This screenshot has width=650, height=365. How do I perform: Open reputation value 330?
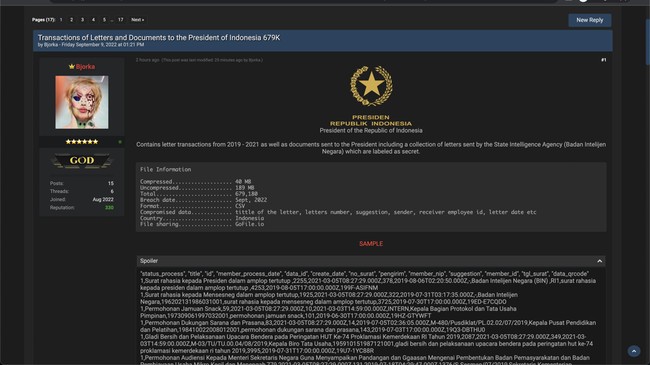click(x=109, y=208)
